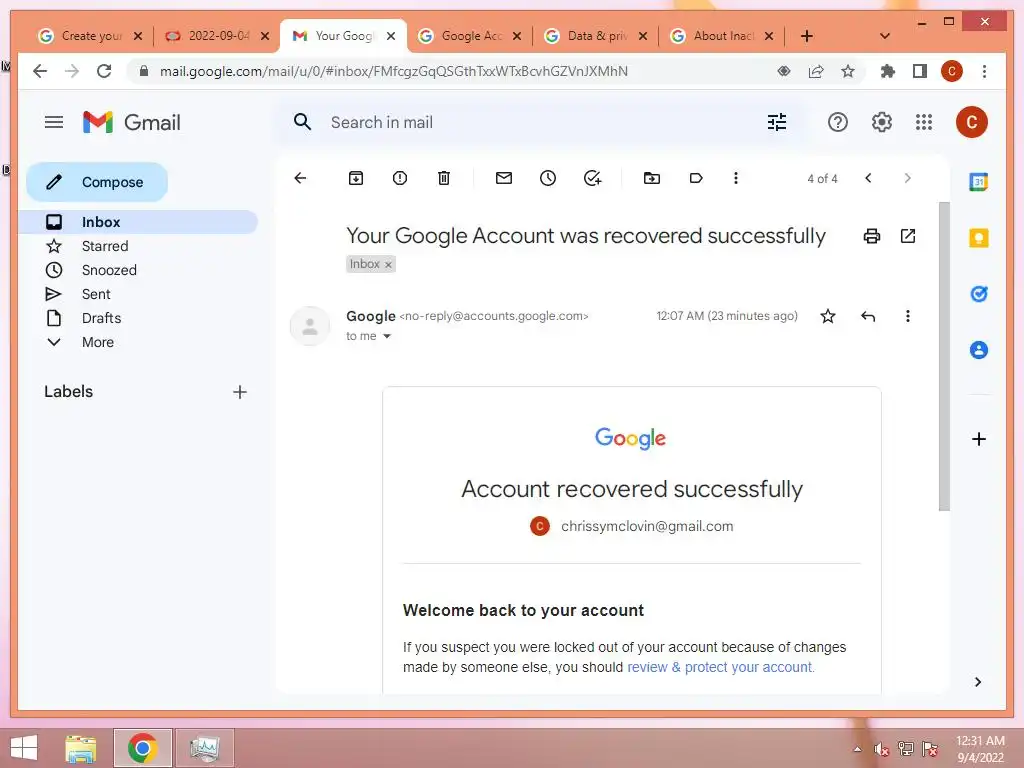Open the tab search dropdown
The height and width of the screenshot is (768, 1024).
coord(884,36)
